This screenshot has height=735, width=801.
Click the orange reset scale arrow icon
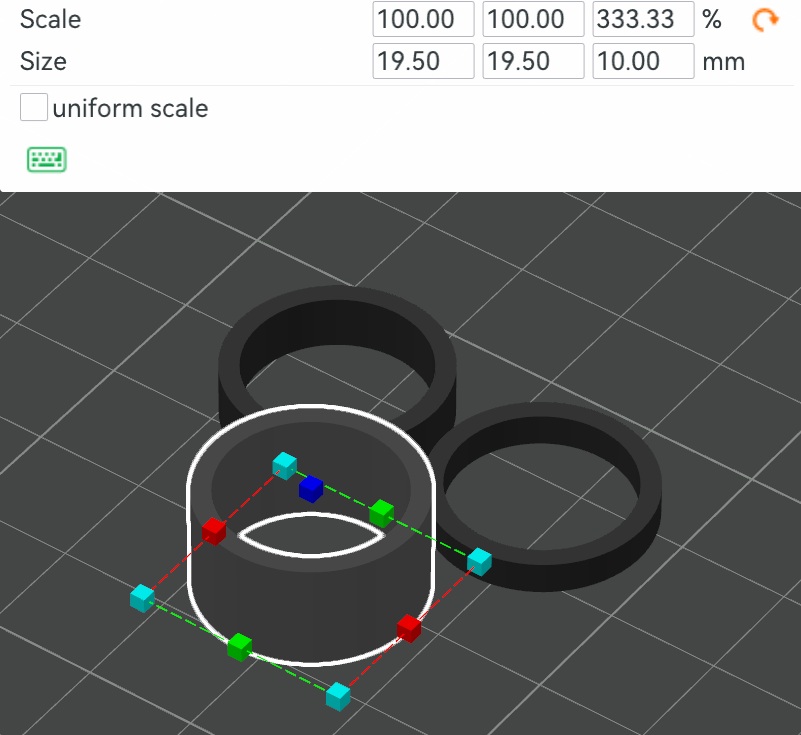765,20
